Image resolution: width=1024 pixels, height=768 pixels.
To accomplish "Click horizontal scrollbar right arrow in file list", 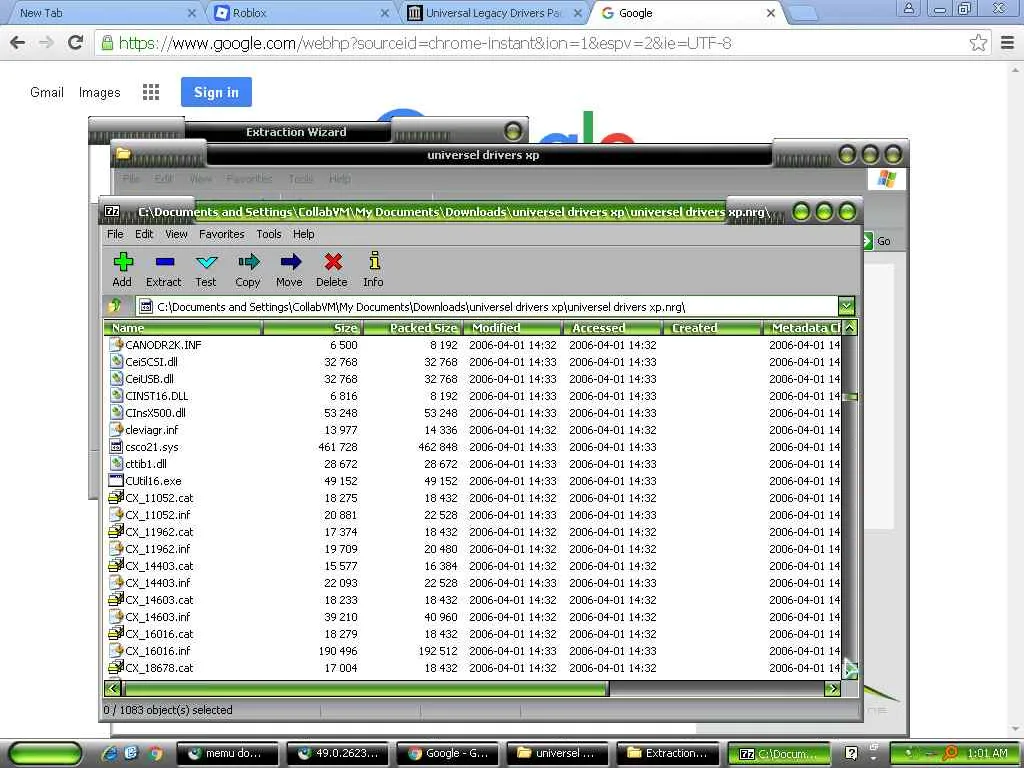I will pos(832,688).
